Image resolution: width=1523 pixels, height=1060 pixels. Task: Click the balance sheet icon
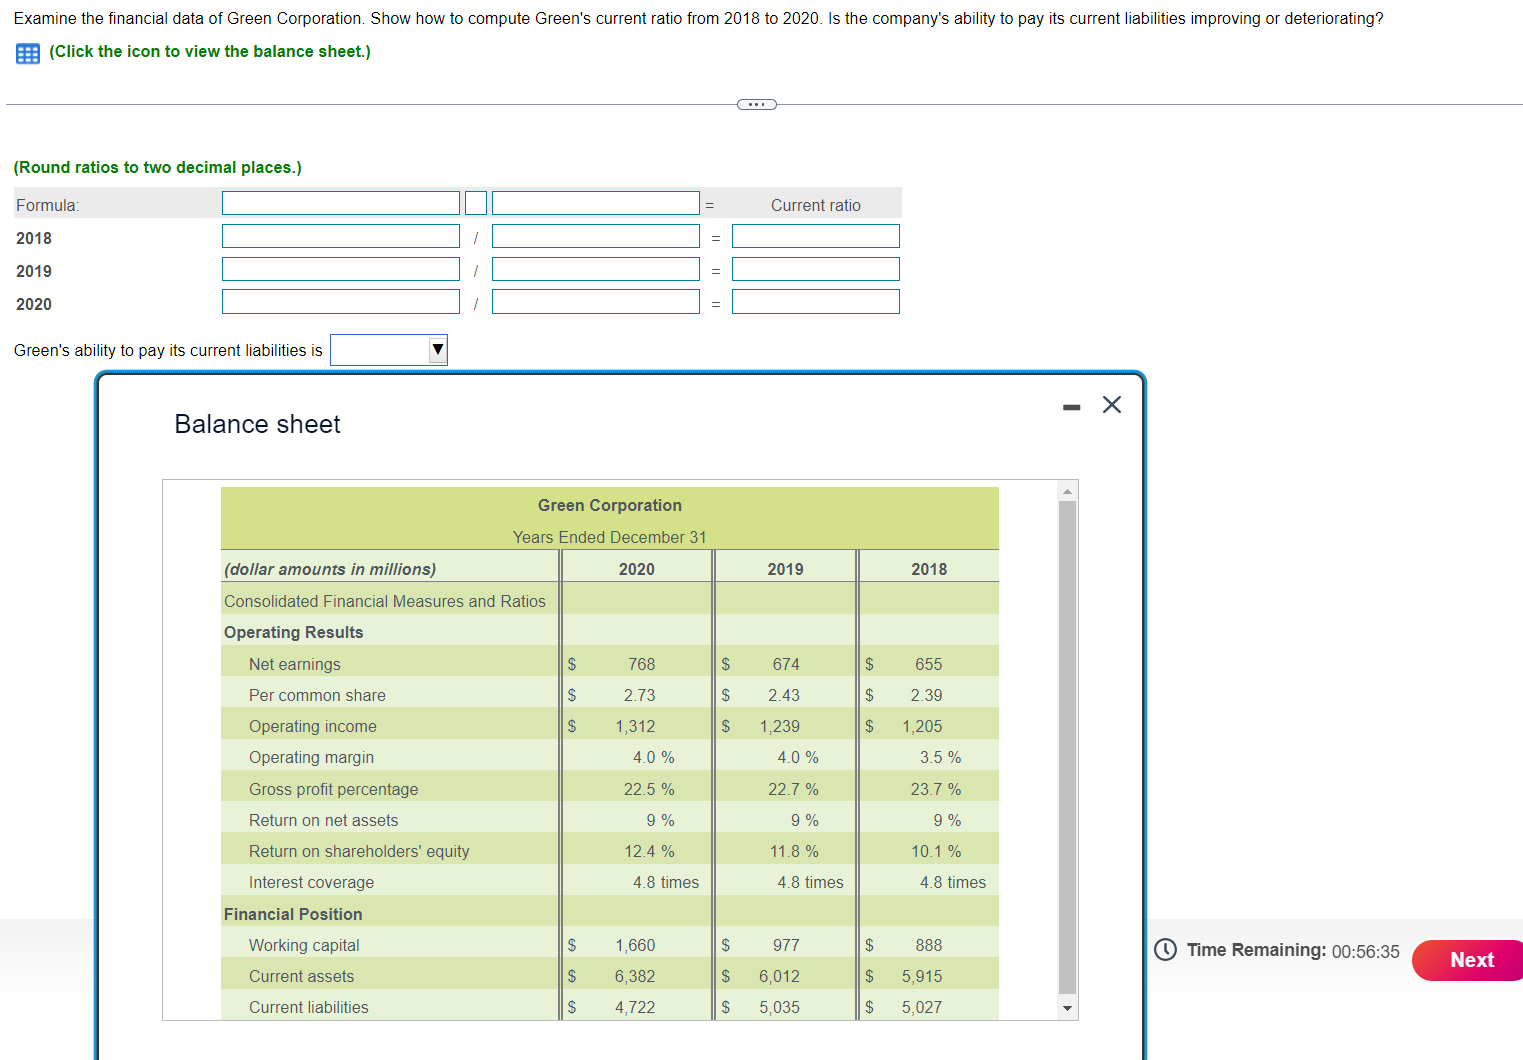click(27, 53)
